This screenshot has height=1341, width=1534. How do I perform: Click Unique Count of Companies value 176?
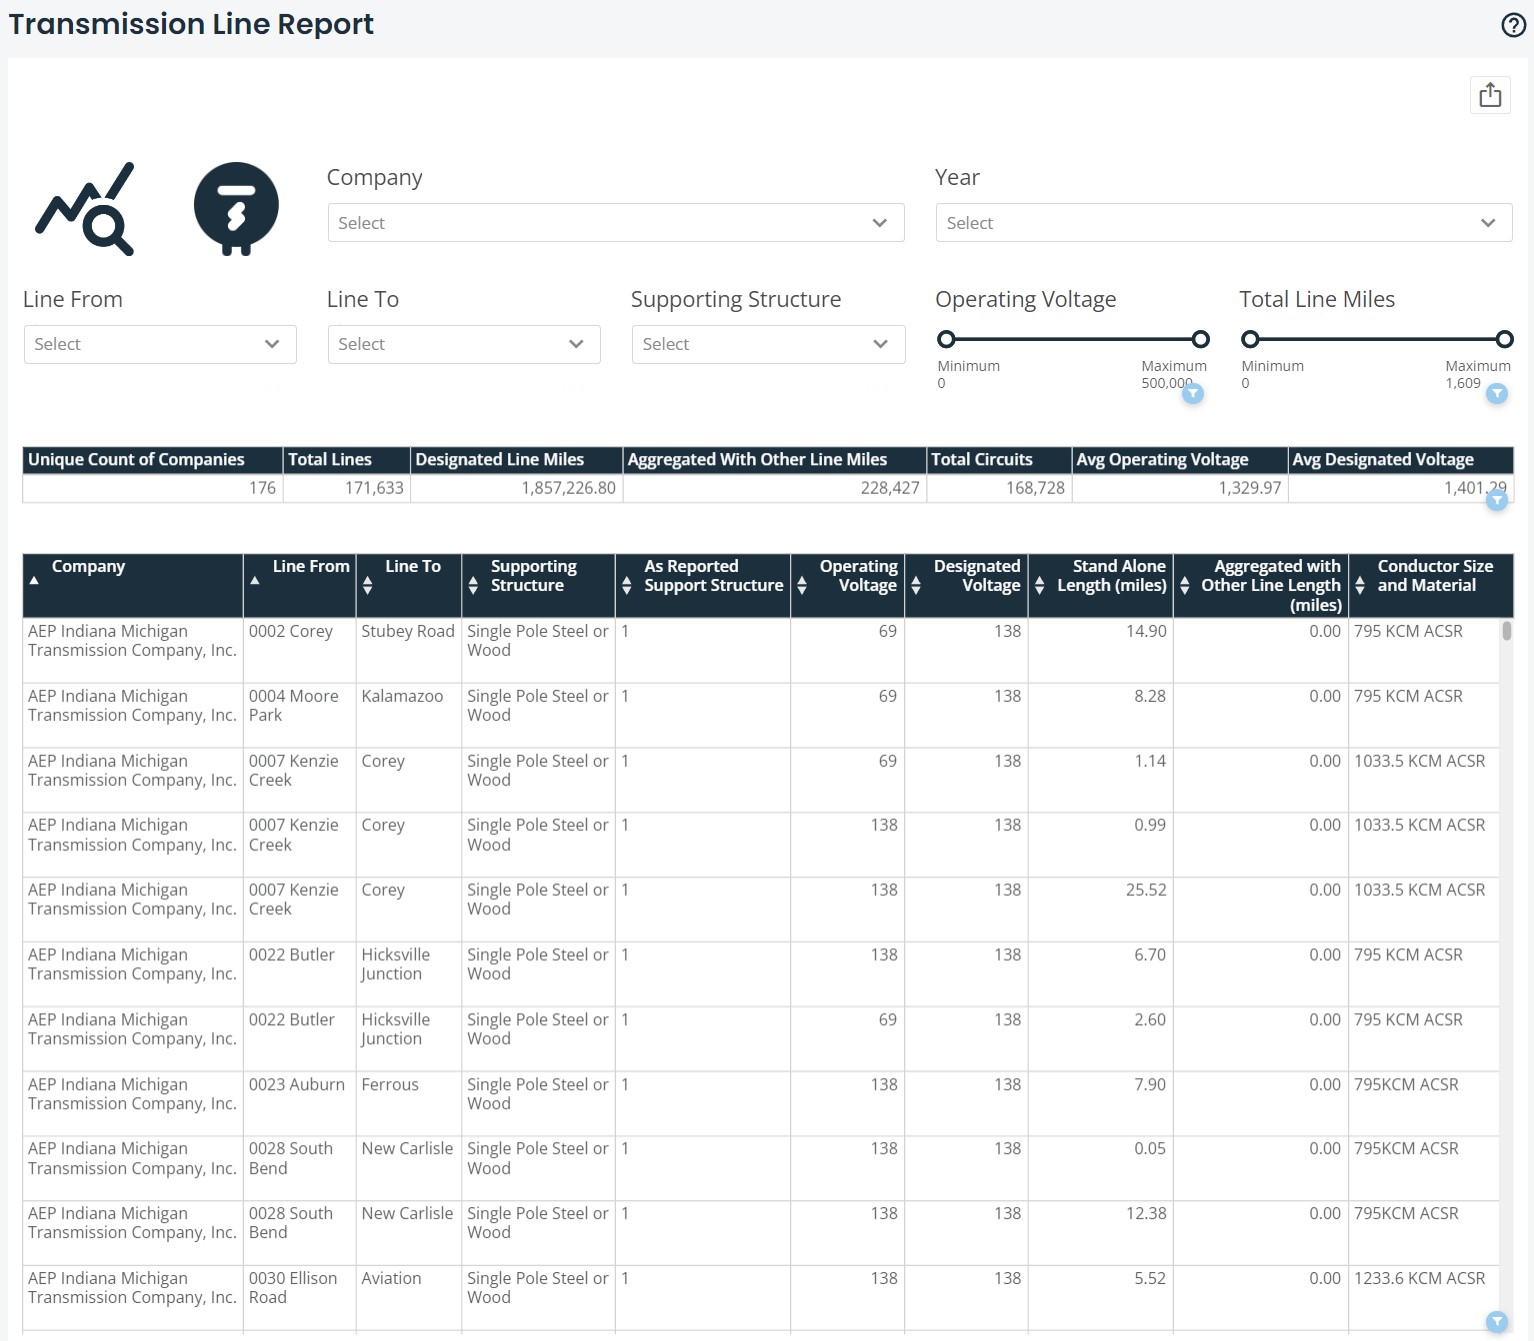(x=262, y=488)
